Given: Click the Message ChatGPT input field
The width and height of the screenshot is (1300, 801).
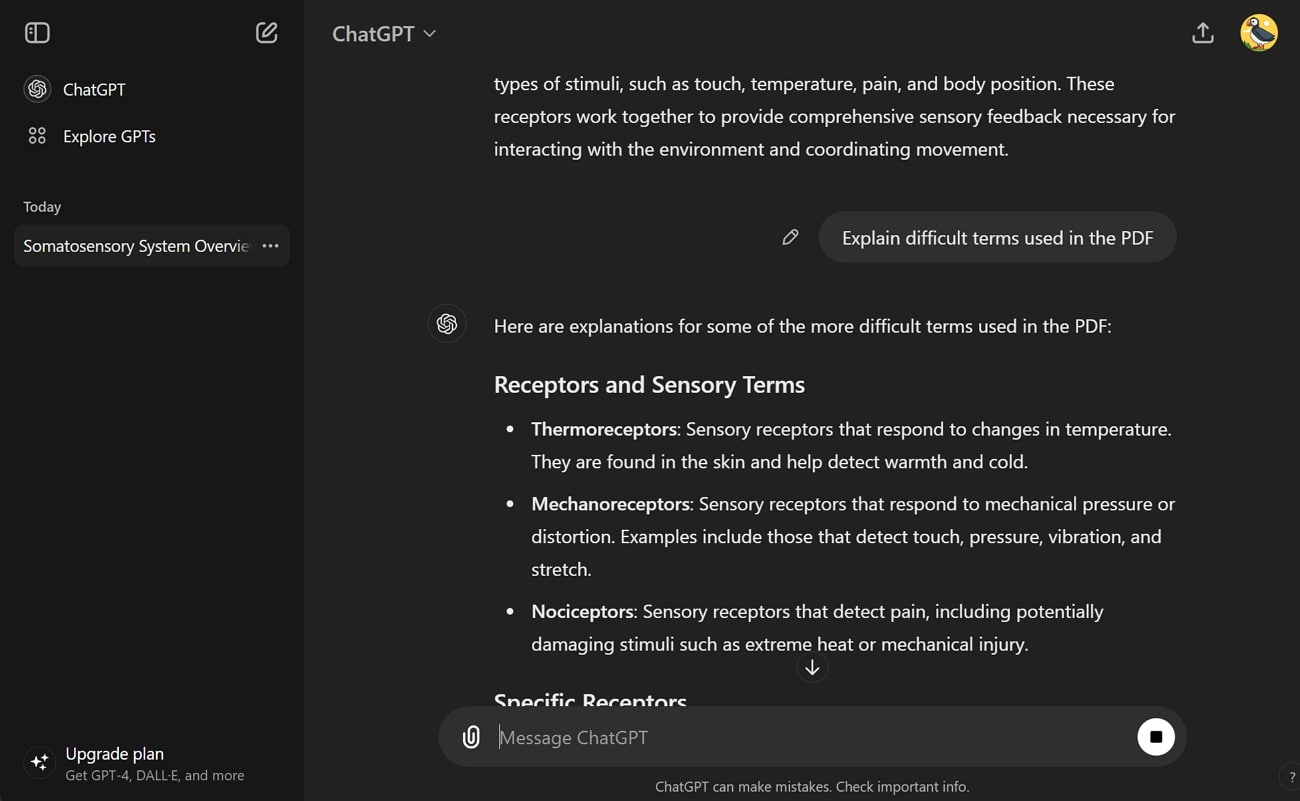Looking at the screenshot, I should click(812, 737).
